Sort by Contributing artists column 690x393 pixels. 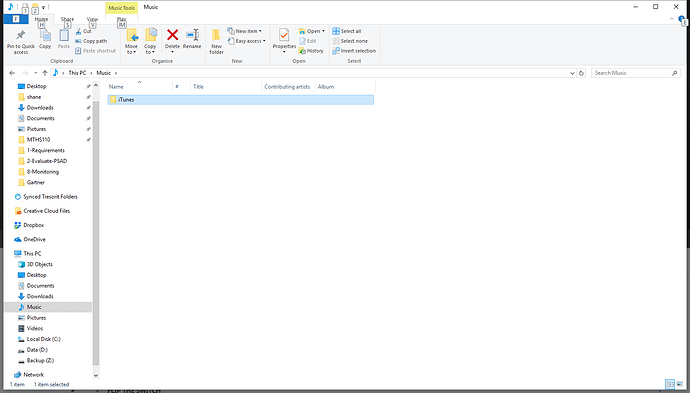click(x=288, y=87)
